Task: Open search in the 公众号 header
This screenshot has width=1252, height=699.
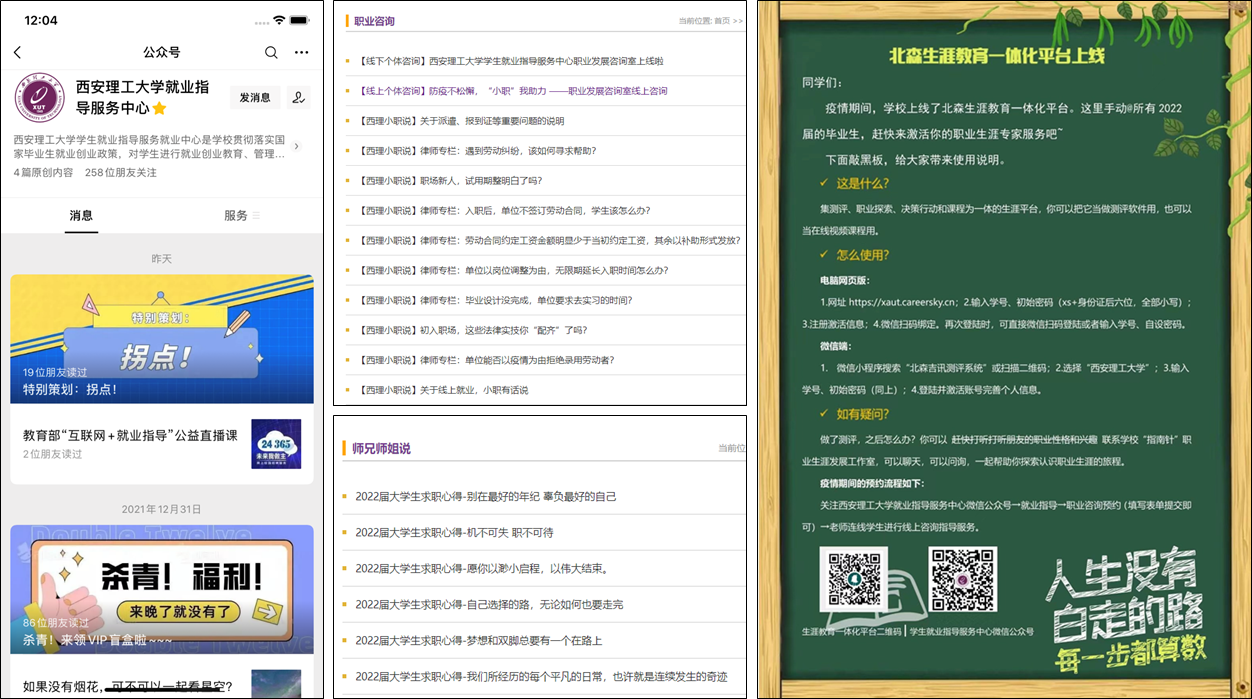Action: click(x=271, y=52)
